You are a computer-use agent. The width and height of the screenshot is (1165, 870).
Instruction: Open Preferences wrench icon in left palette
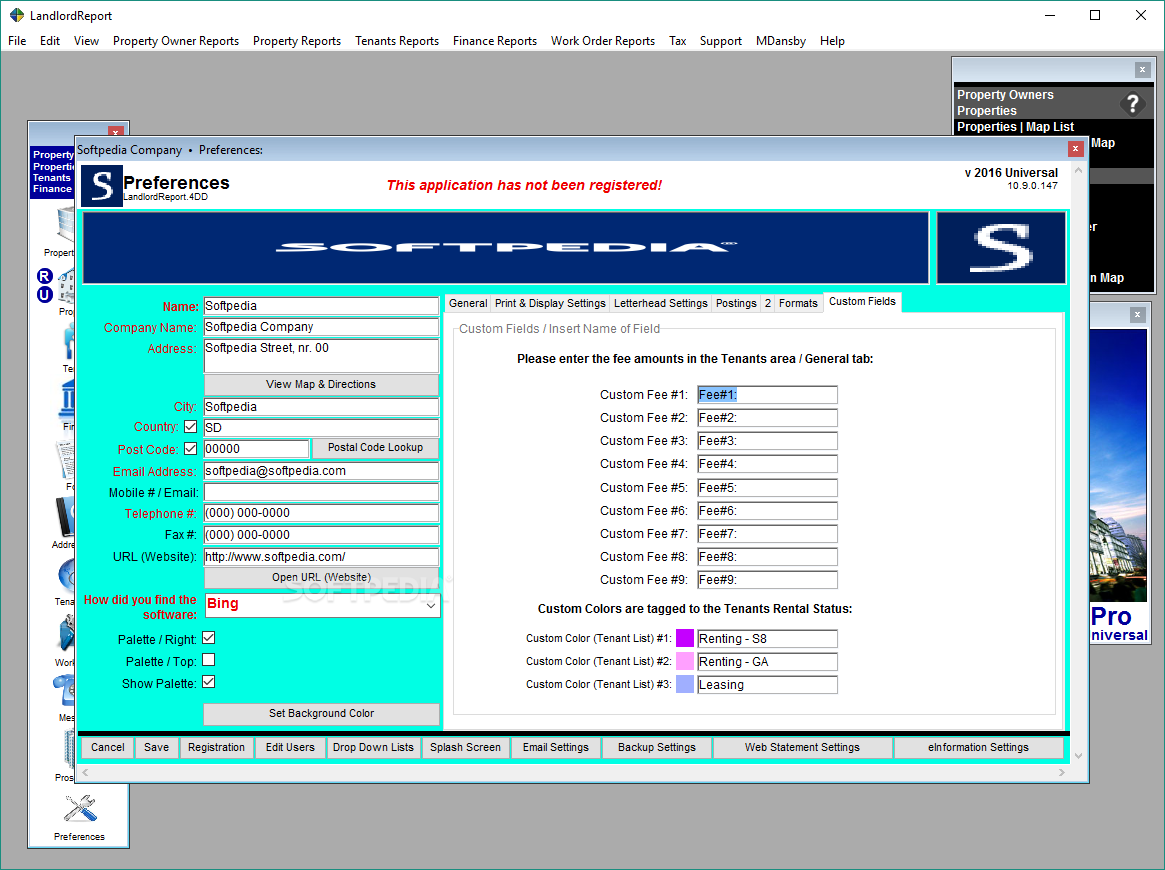(x=79, y=809)
